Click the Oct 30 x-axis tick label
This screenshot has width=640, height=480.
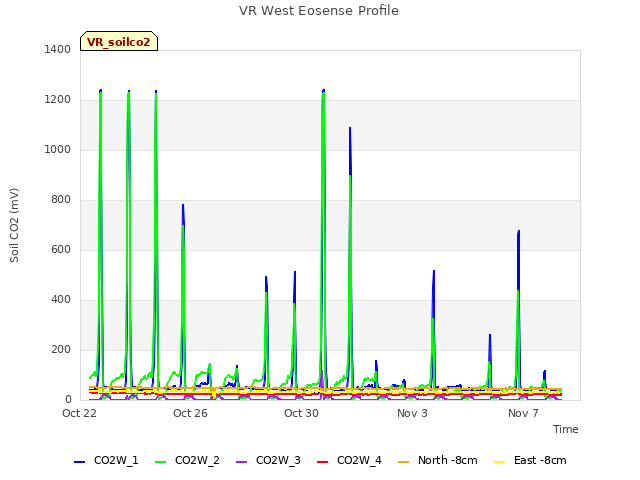coord(301,413)
